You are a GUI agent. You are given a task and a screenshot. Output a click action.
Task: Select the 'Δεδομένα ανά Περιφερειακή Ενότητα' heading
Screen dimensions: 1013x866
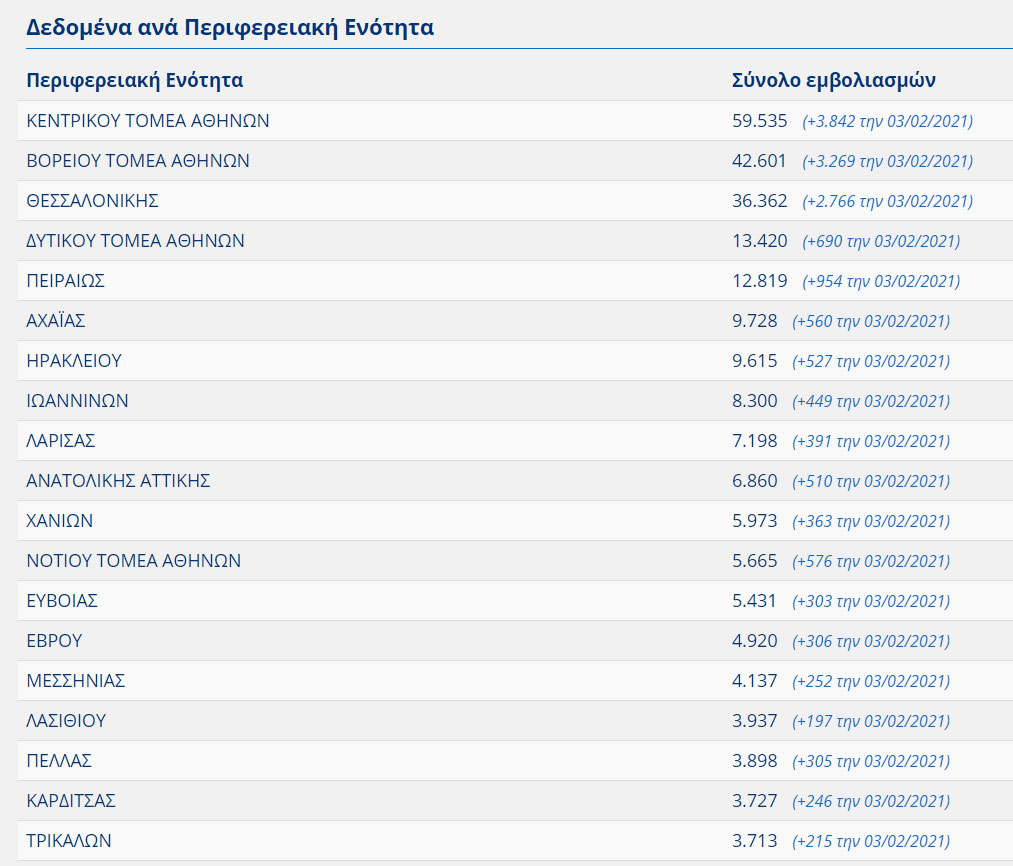click(230, 27)
